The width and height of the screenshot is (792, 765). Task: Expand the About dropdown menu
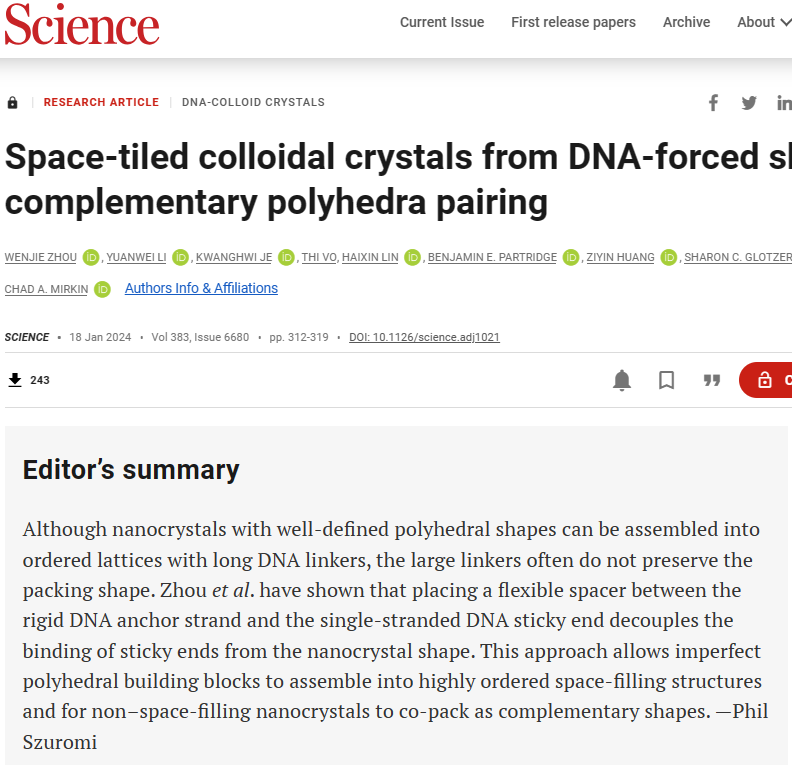pyautogui.click(x=762, y=22)
